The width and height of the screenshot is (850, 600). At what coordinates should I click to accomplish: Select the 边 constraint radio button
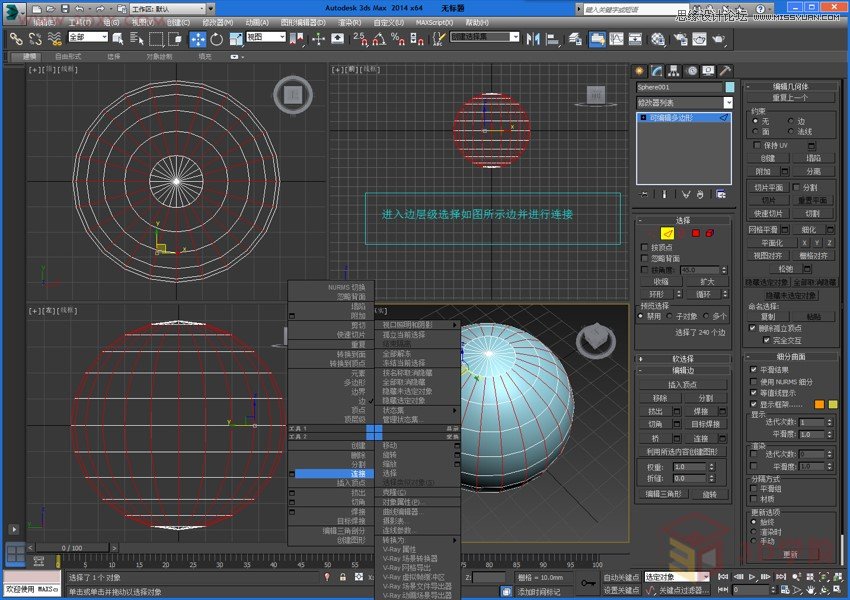793,120
